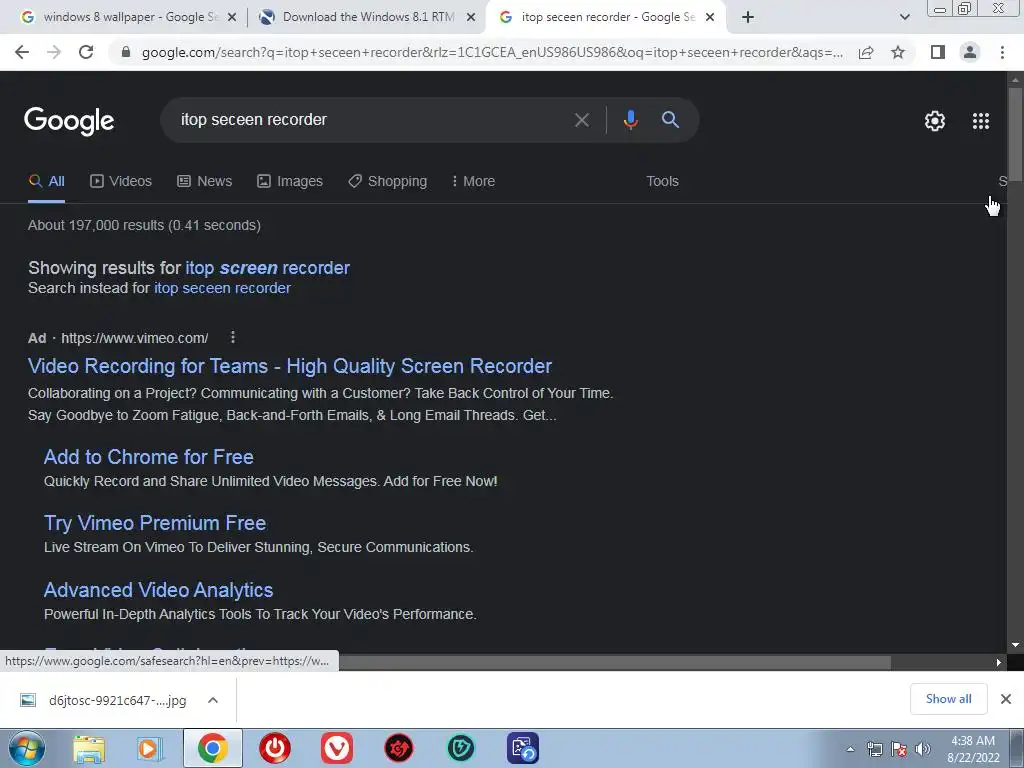Viewport: 1024px width, 768px height.
Task: Open the downloaded d6jtosc jpg file
Action: tap(103, 701)
